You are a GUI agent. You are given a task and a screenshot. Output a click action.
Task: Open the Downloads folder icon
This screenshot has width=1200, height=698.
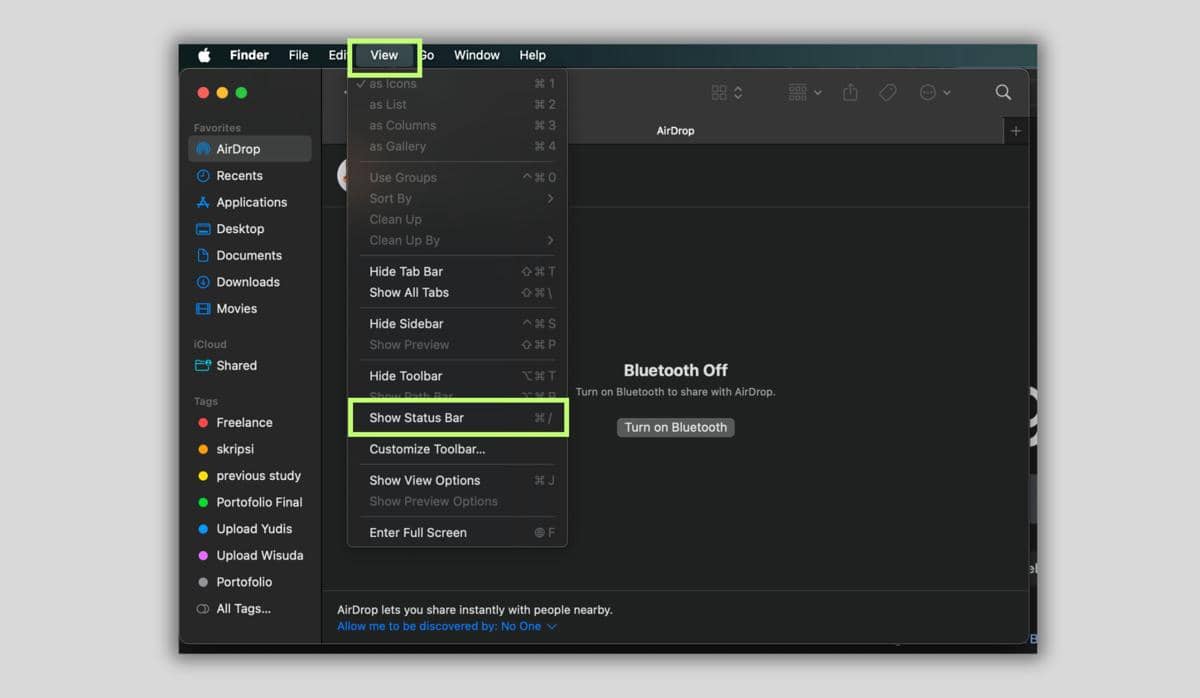pyautogui.click(x=204, y=281)
